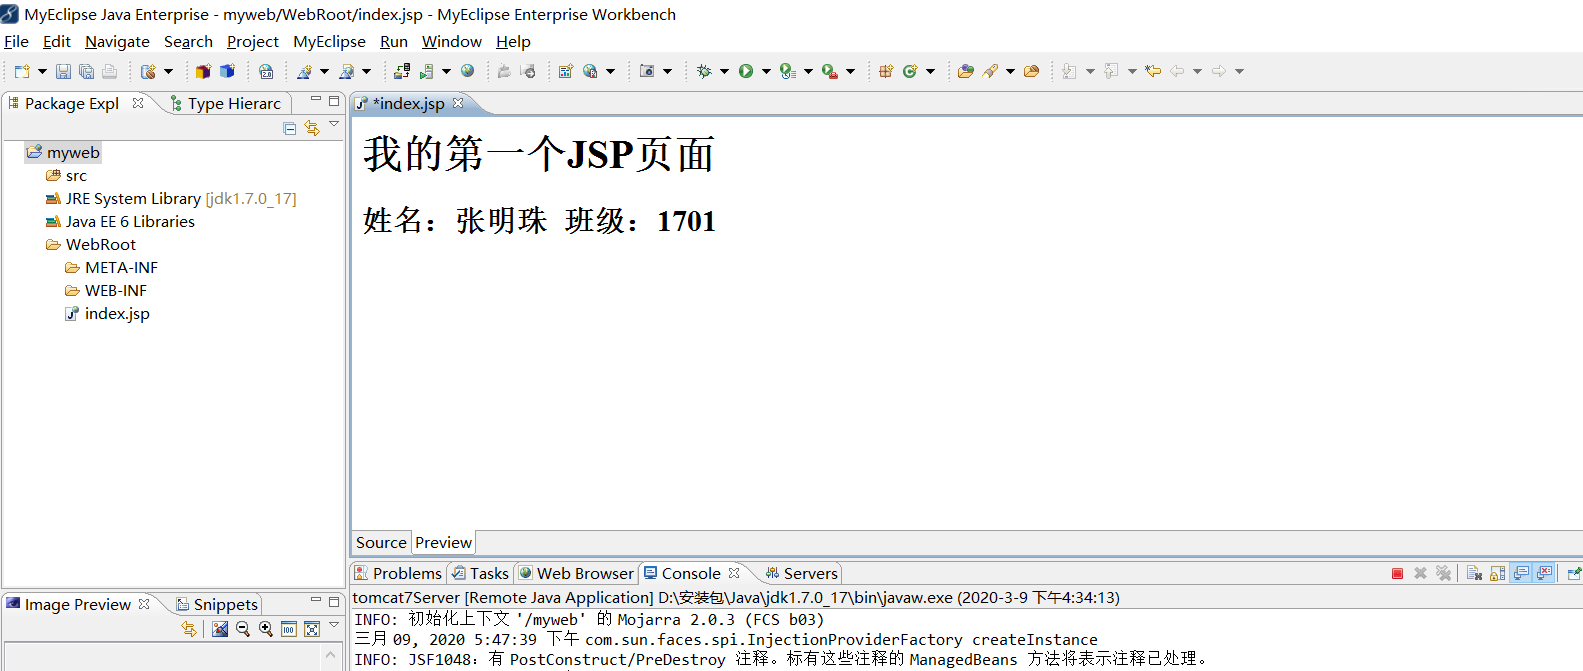Click the Print icon in toolbar

[x=109, y=71]
